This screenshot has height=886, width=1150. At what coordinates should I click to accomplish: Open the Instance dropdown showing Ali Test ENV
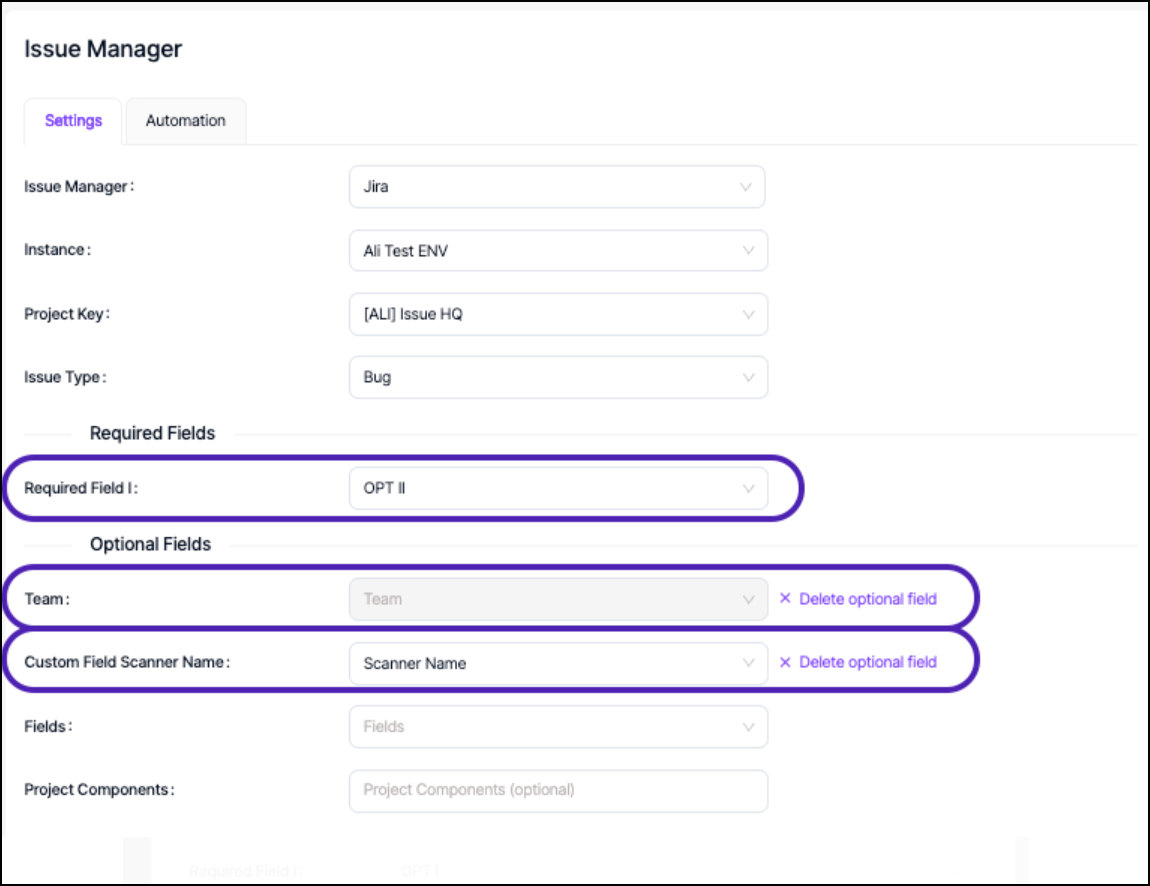pos(557,251)
